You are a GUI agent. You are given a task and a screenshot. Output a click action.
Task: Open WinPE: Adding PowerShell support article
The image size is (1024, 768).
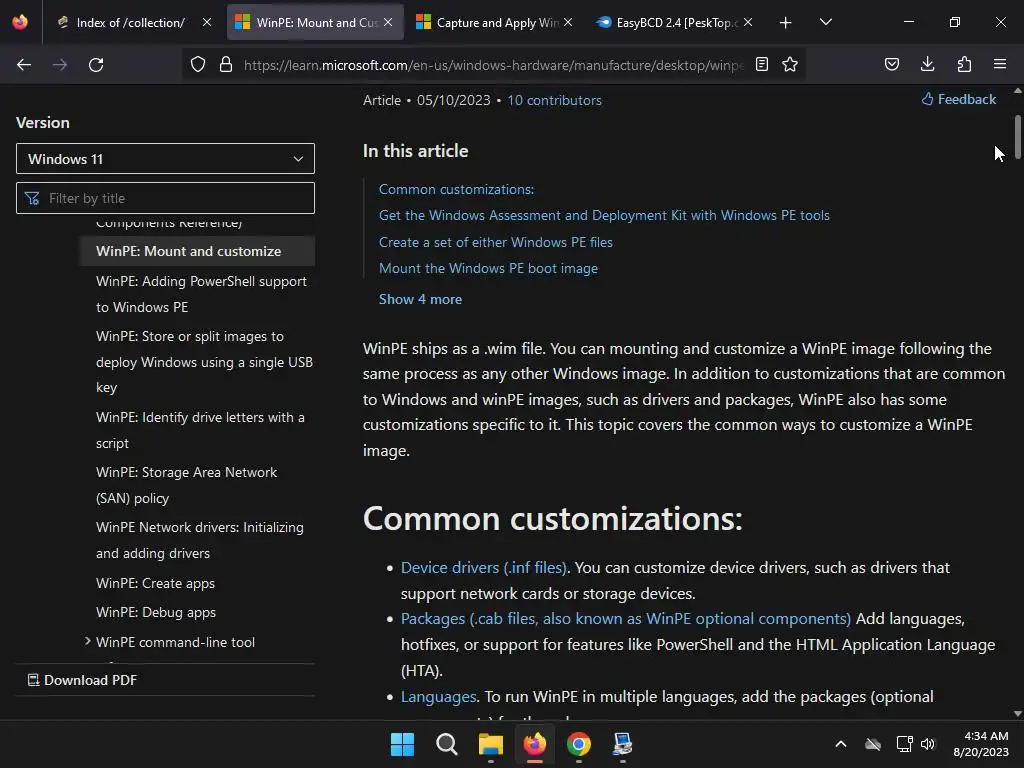pyautogui.click(x=201, y=294)
